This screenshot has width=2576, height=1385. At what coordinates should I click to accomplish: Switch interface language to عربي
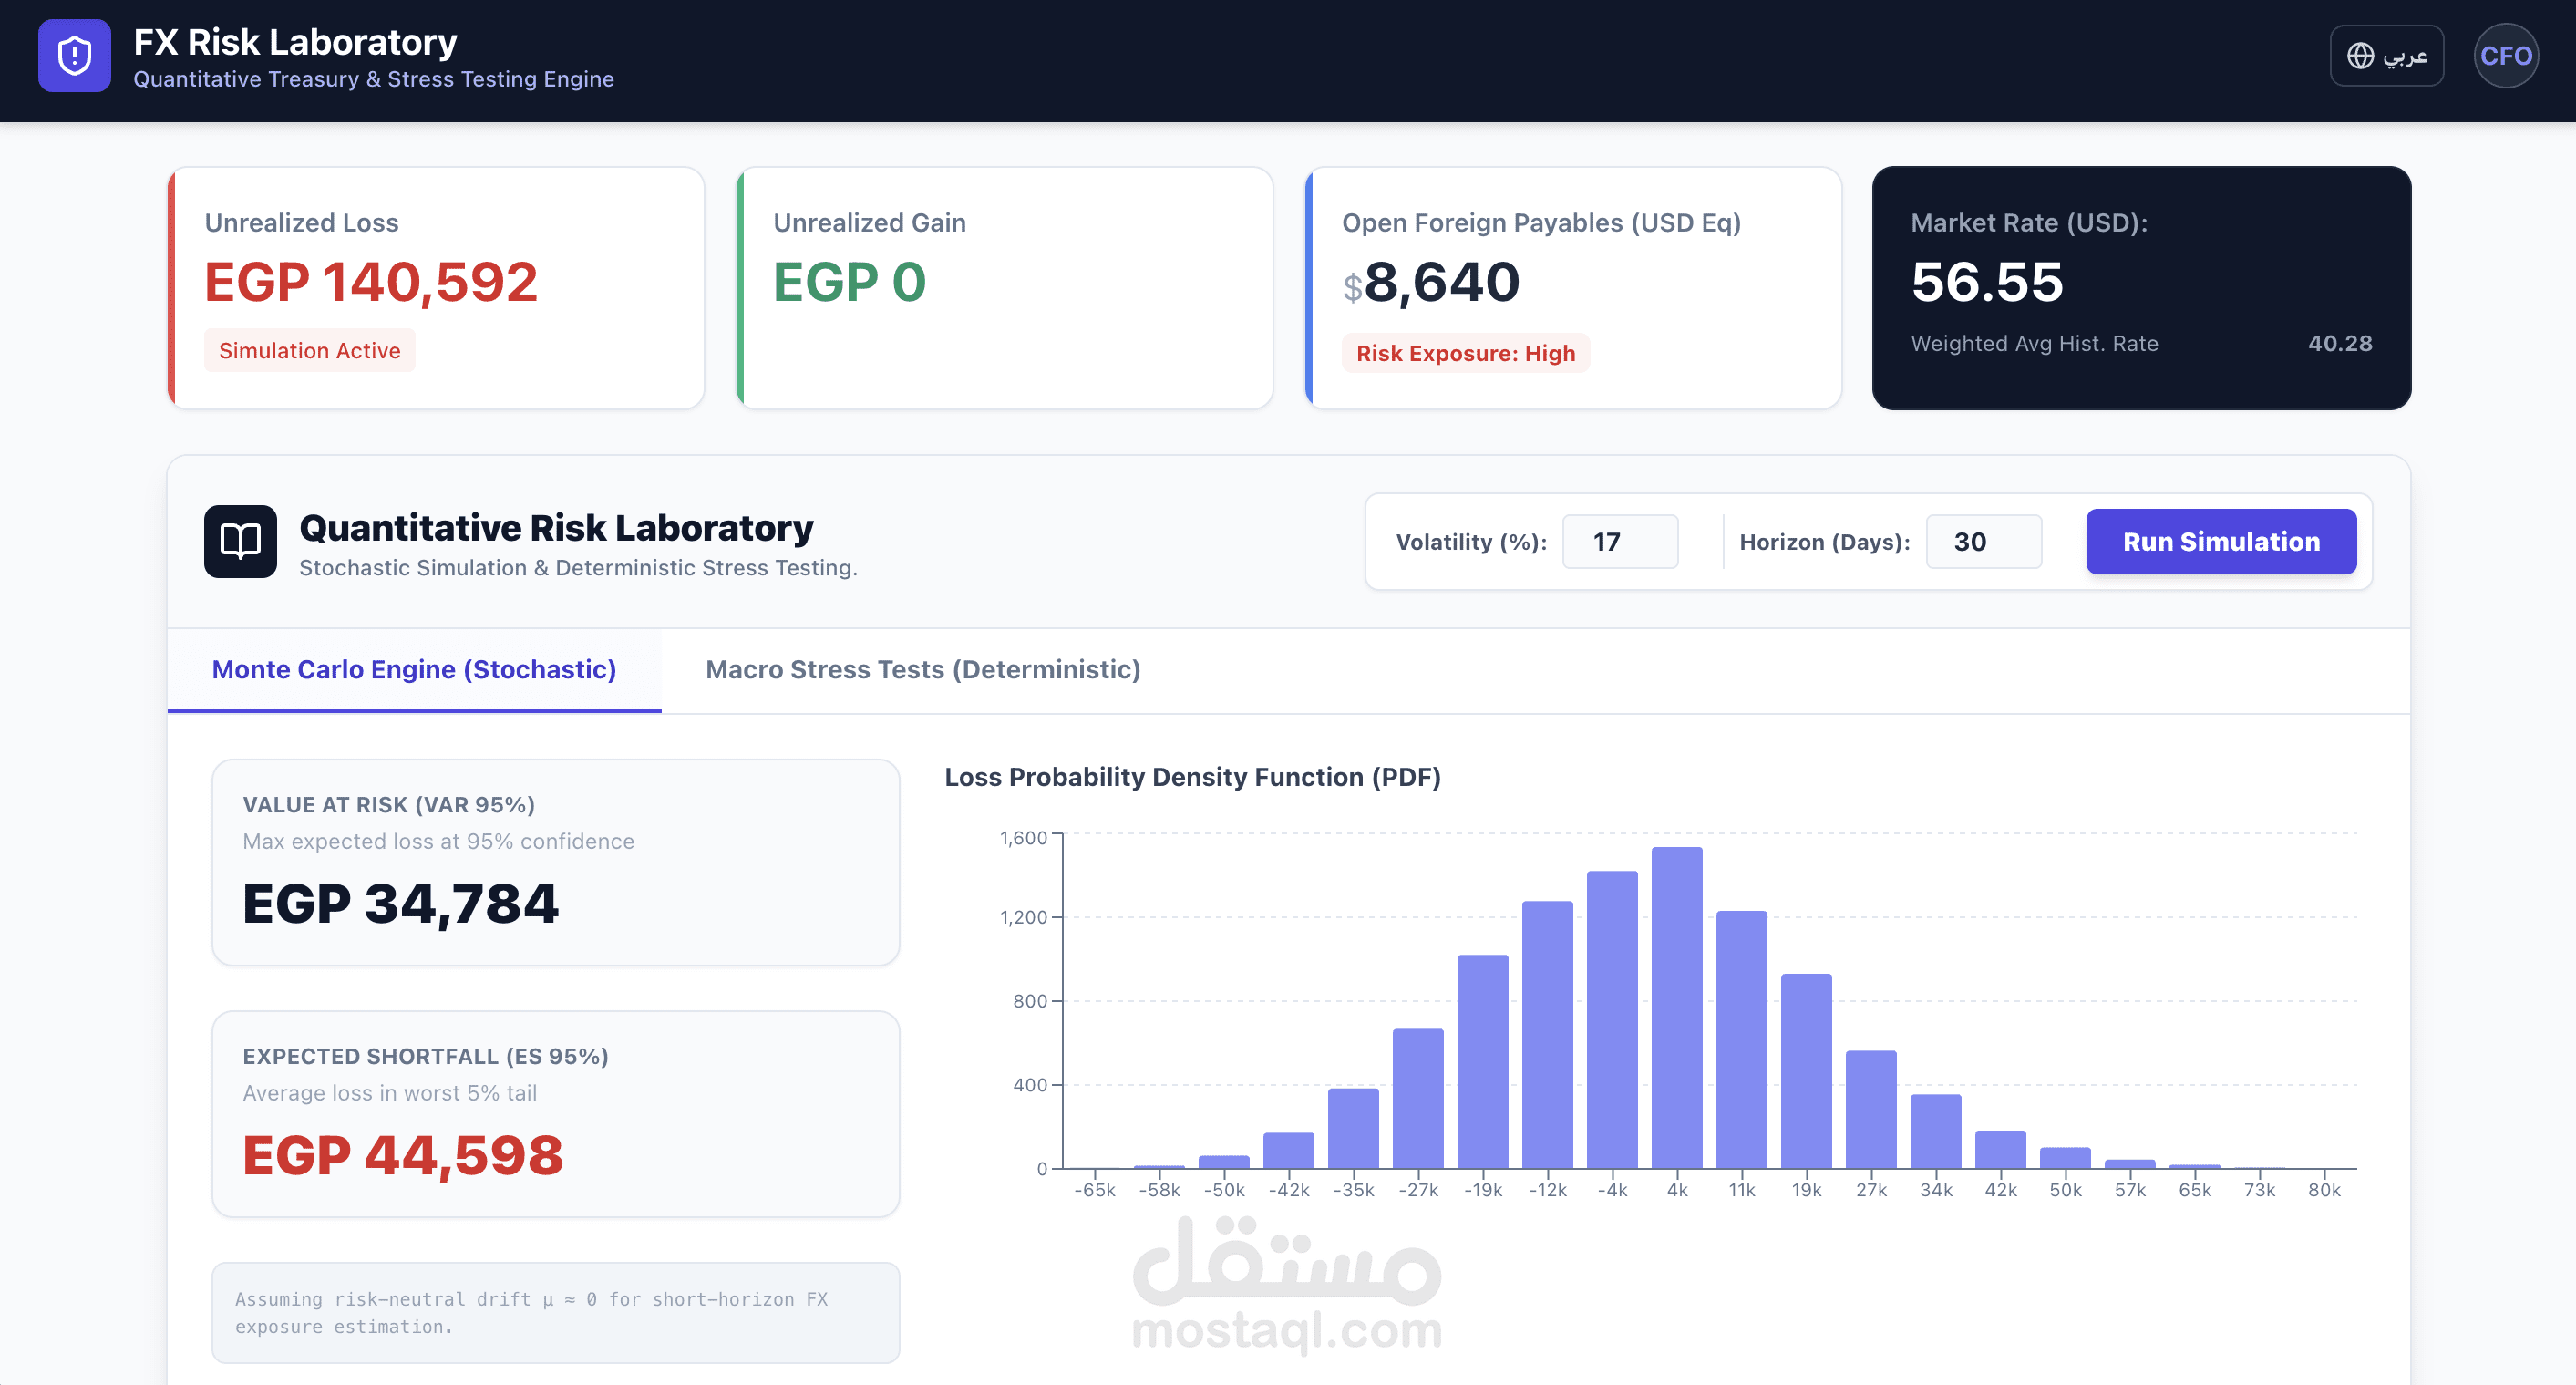[2404, 56]
